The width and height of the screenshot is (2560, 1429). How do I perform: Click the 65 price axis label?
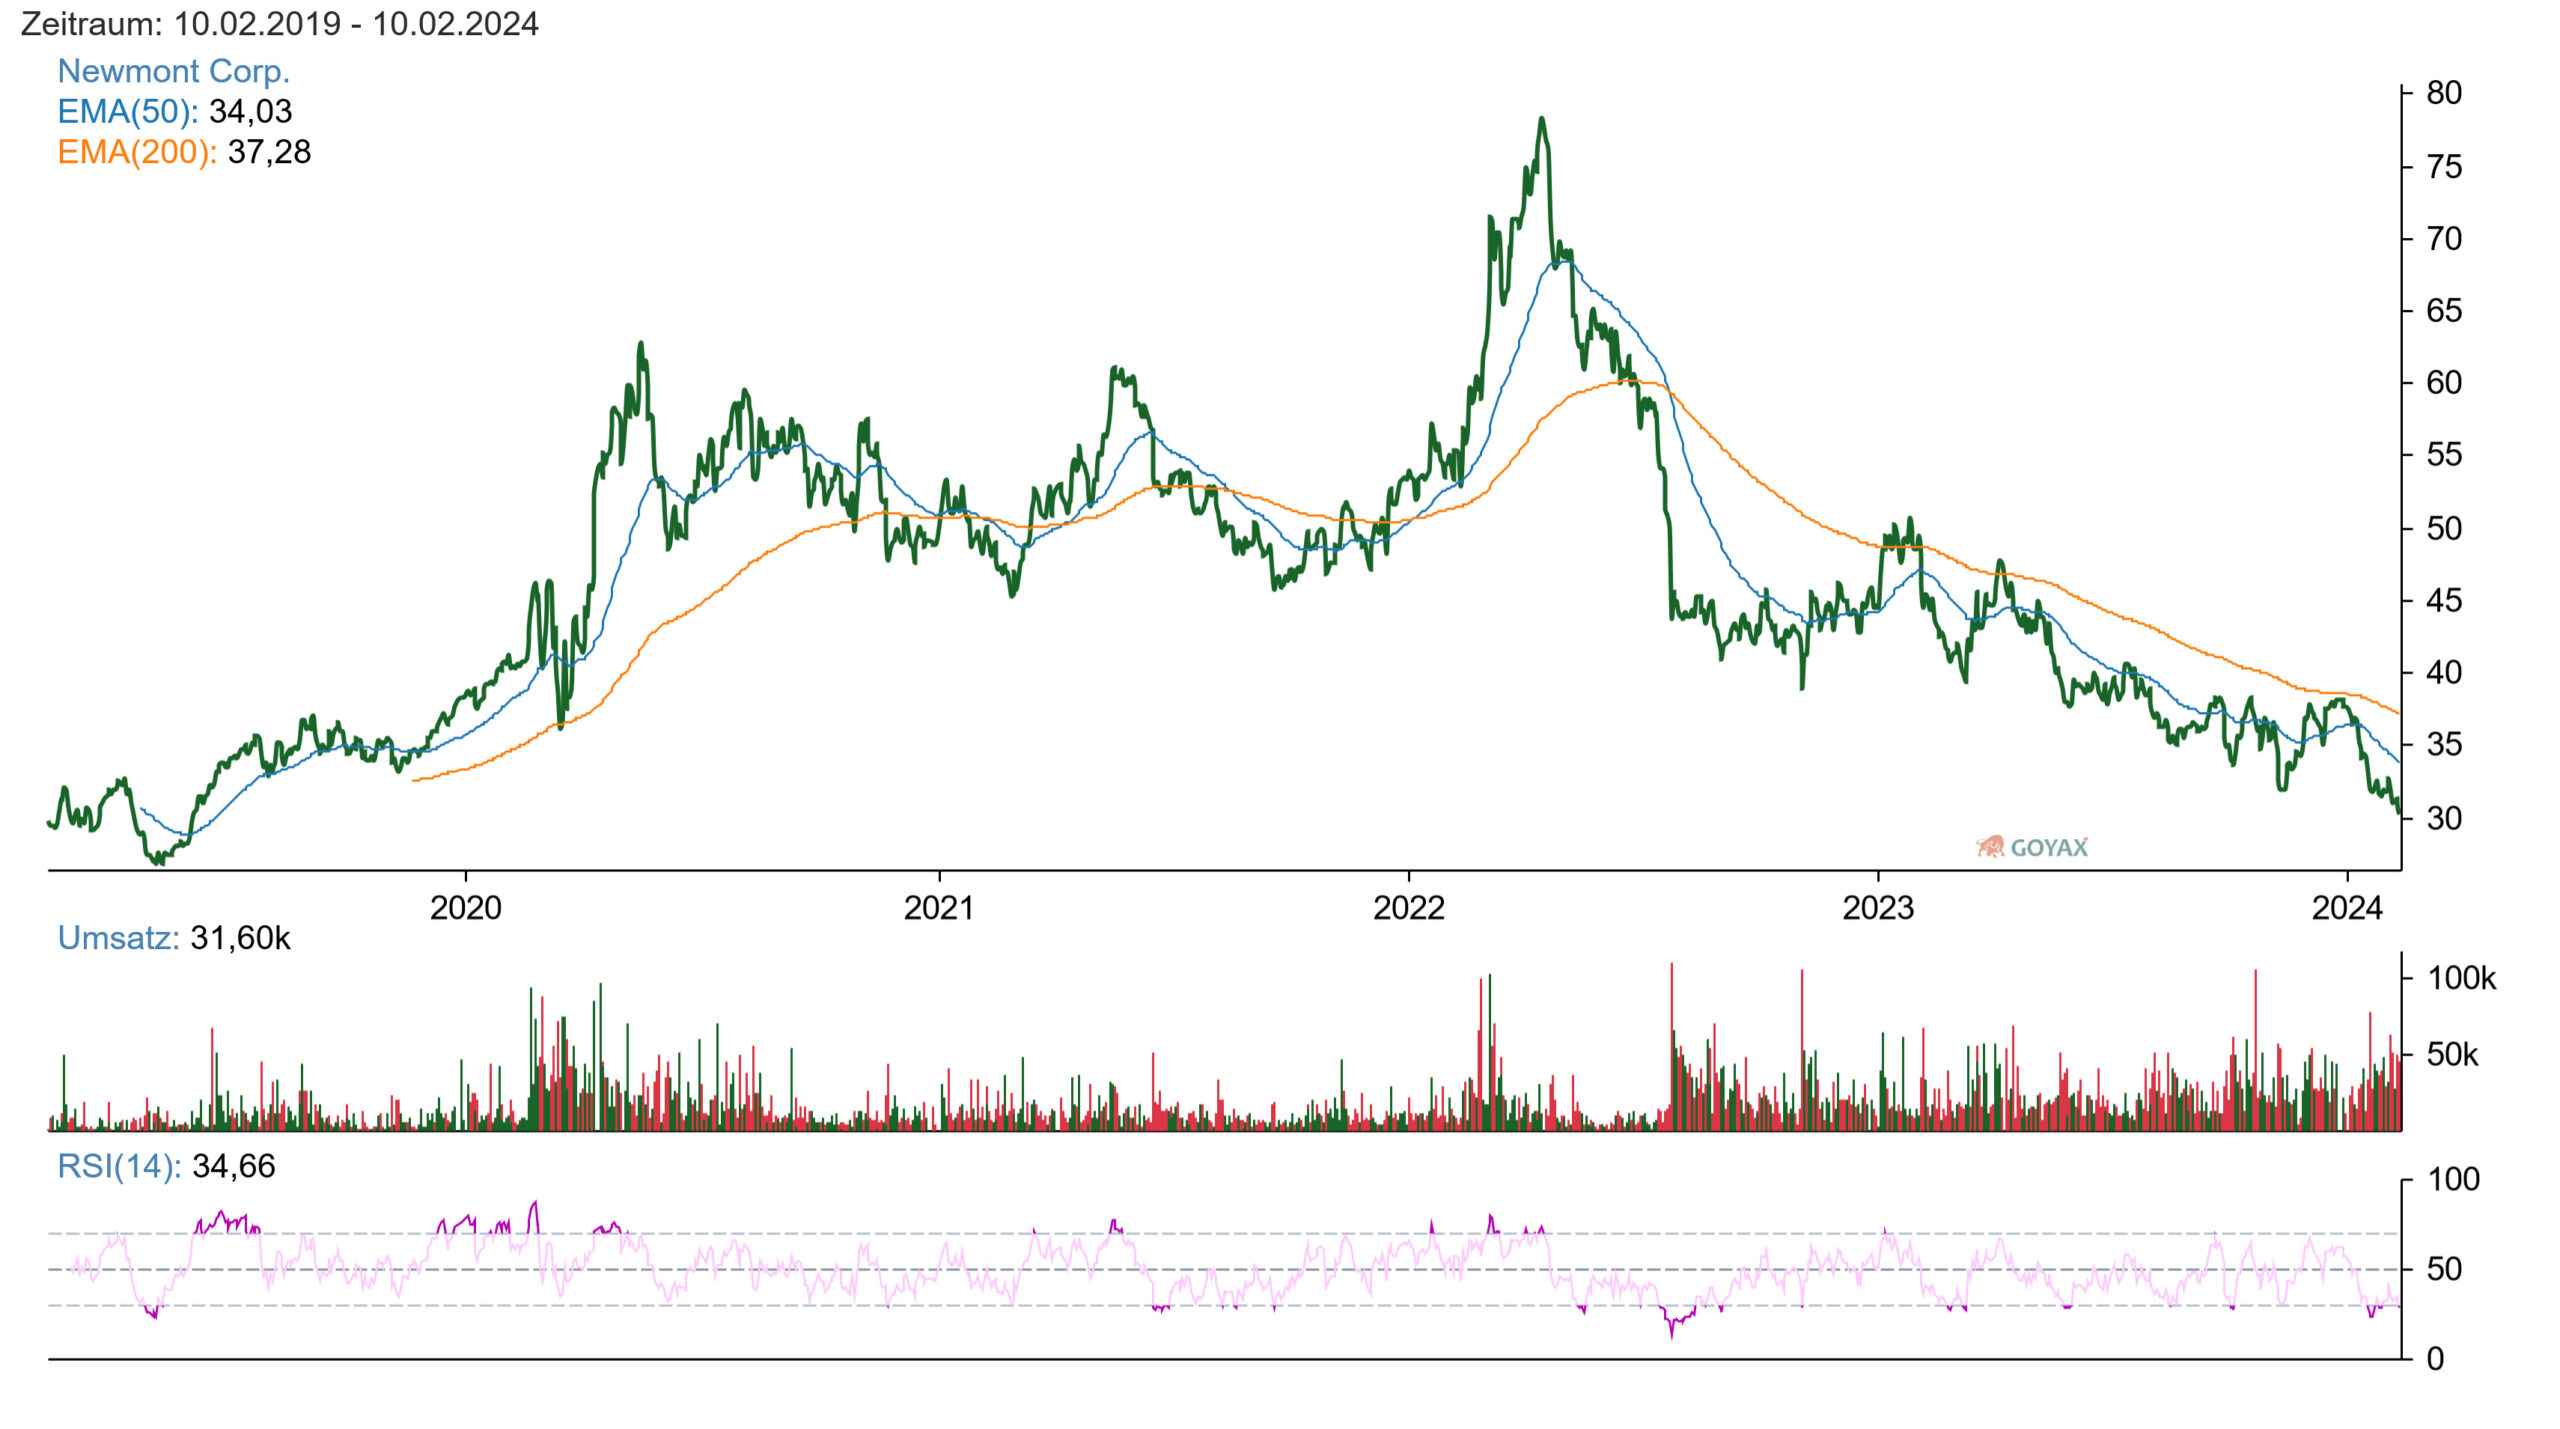[x=2444, y=311]
